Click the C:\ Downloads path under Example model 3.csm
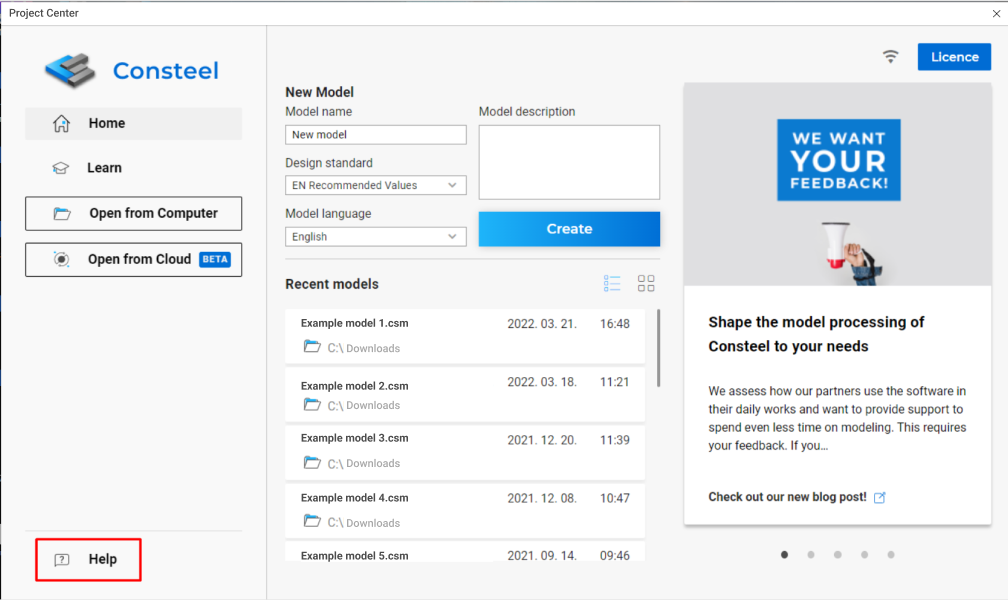Image resolution: width=1008 pixels, height=600 pixels. click(x=364, y=464)
